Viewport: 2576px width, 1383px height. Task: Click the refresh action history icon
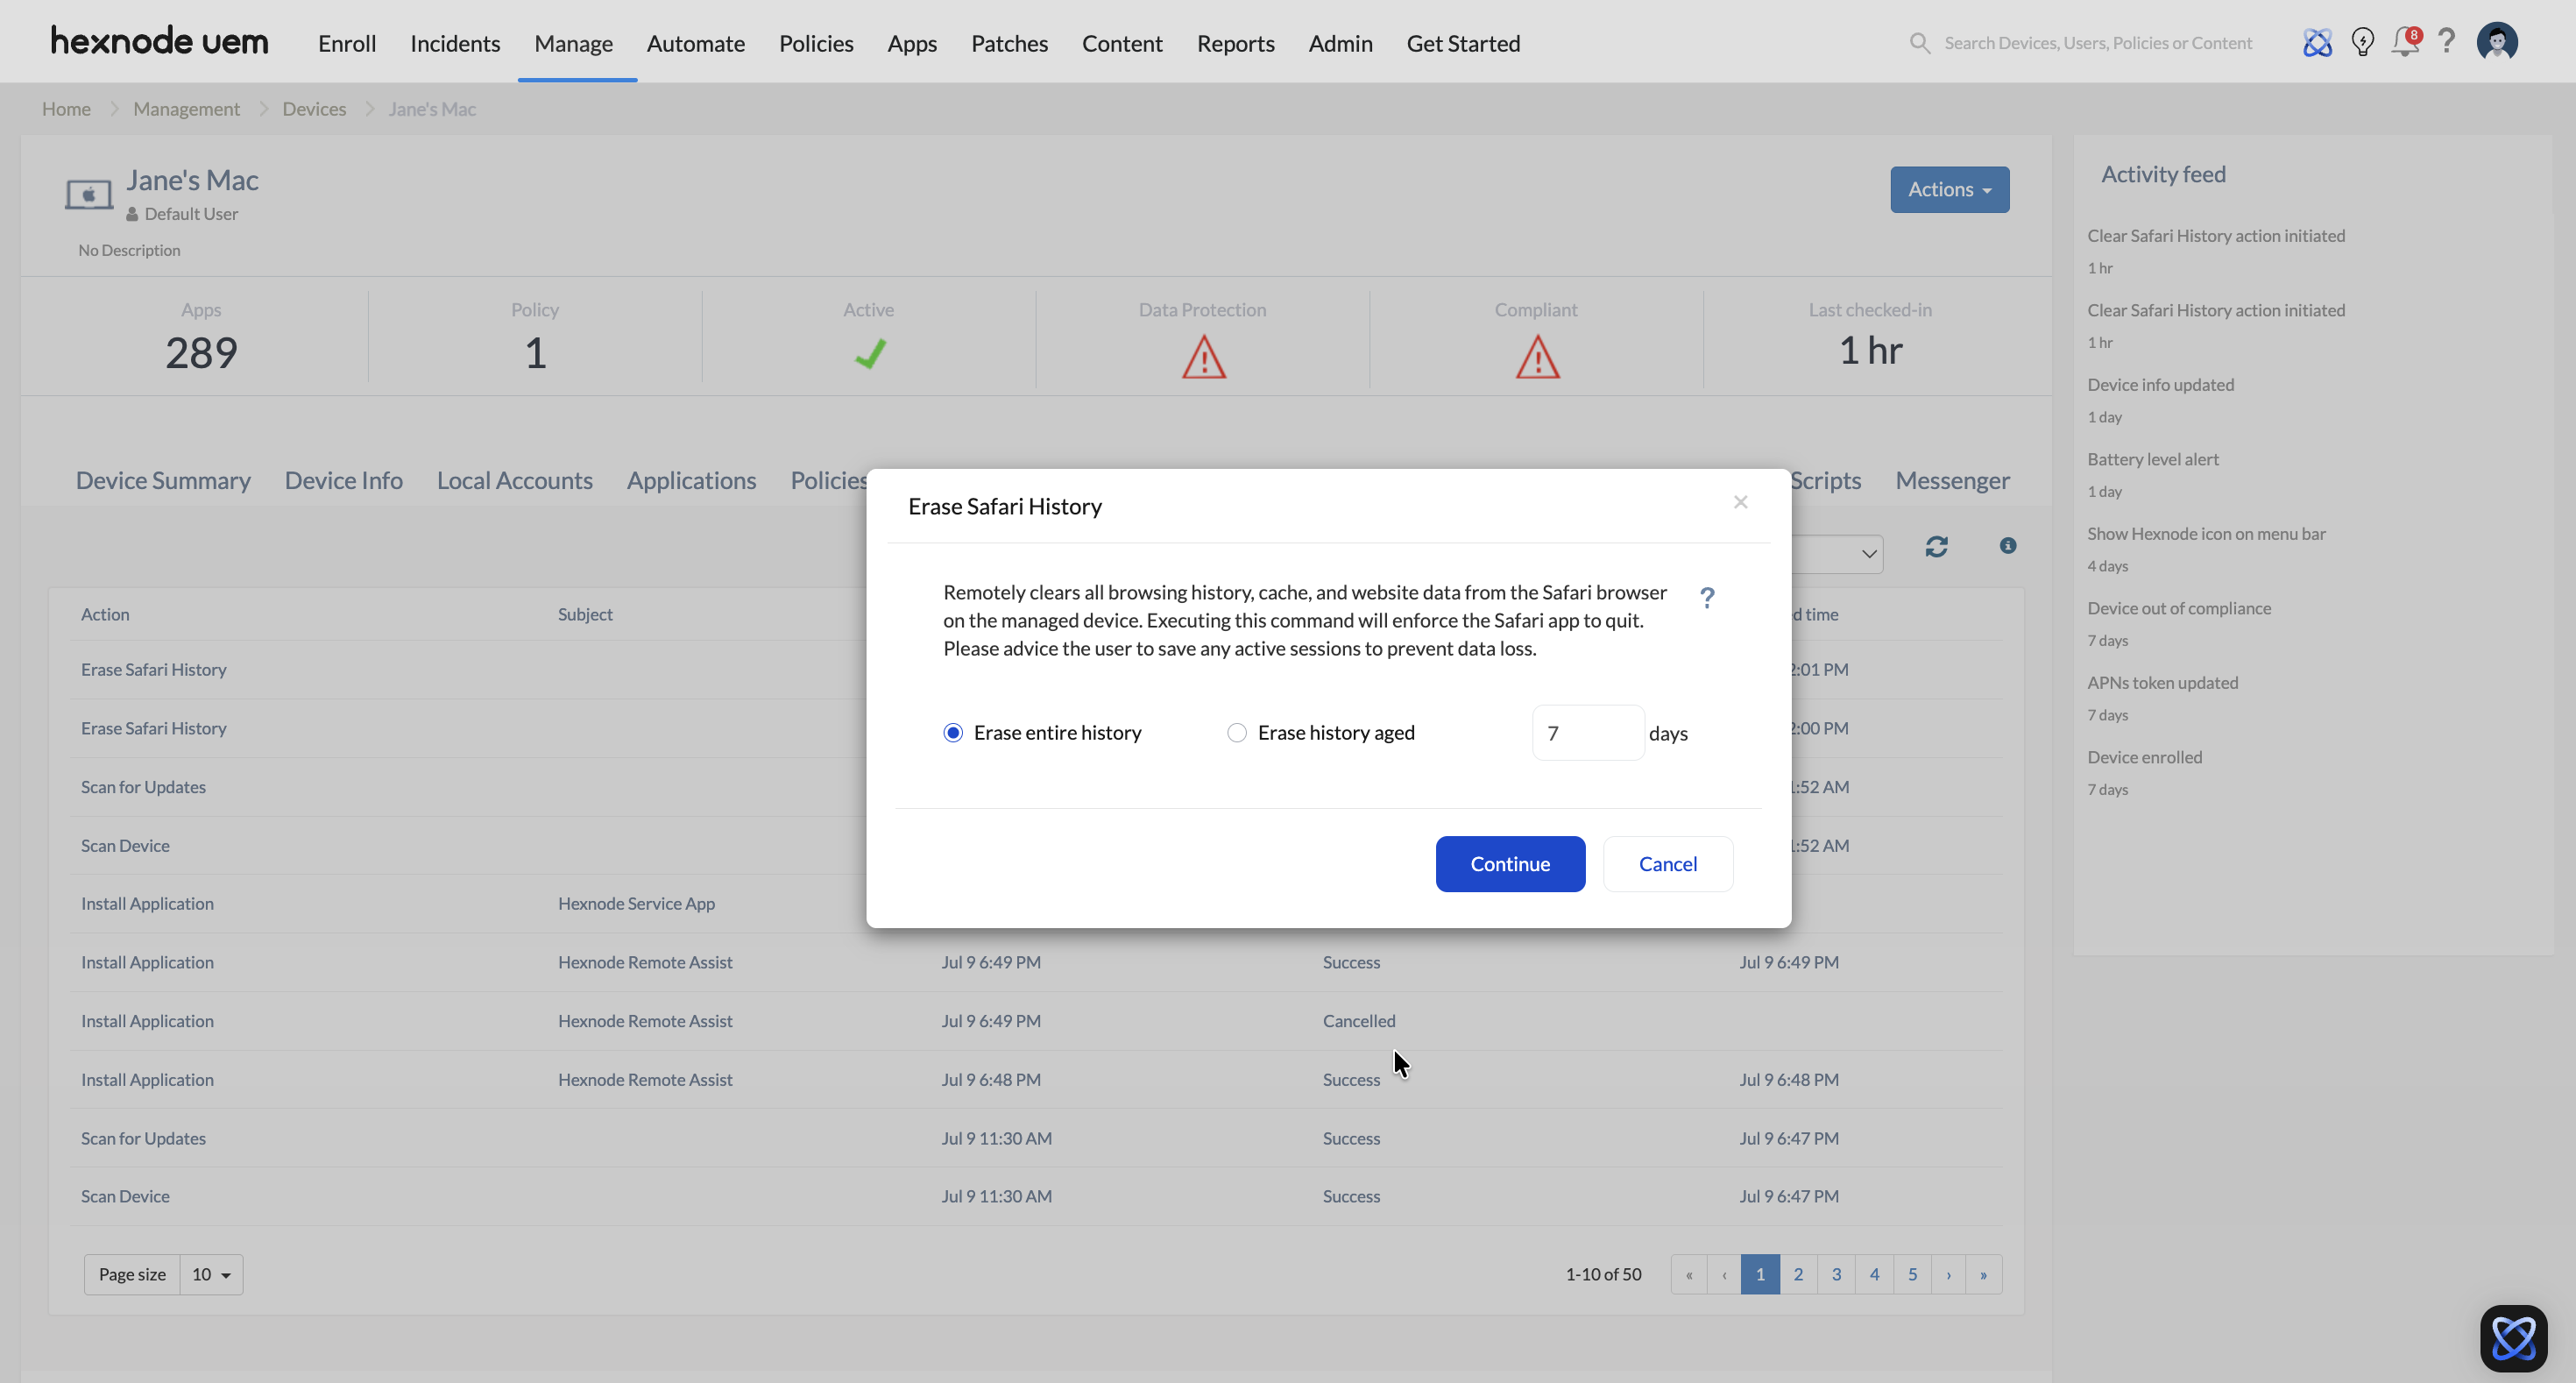coord(1936,546)
